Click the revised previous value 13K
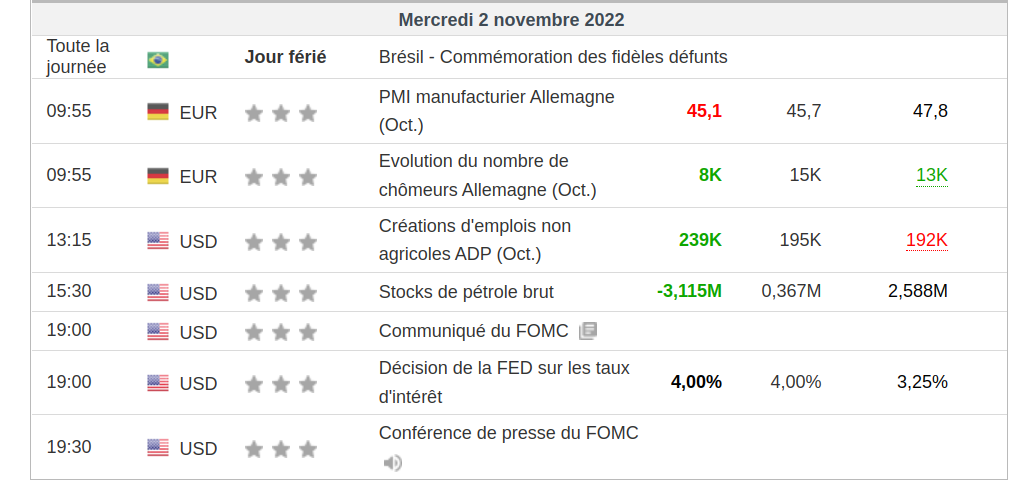 point(931,175)
